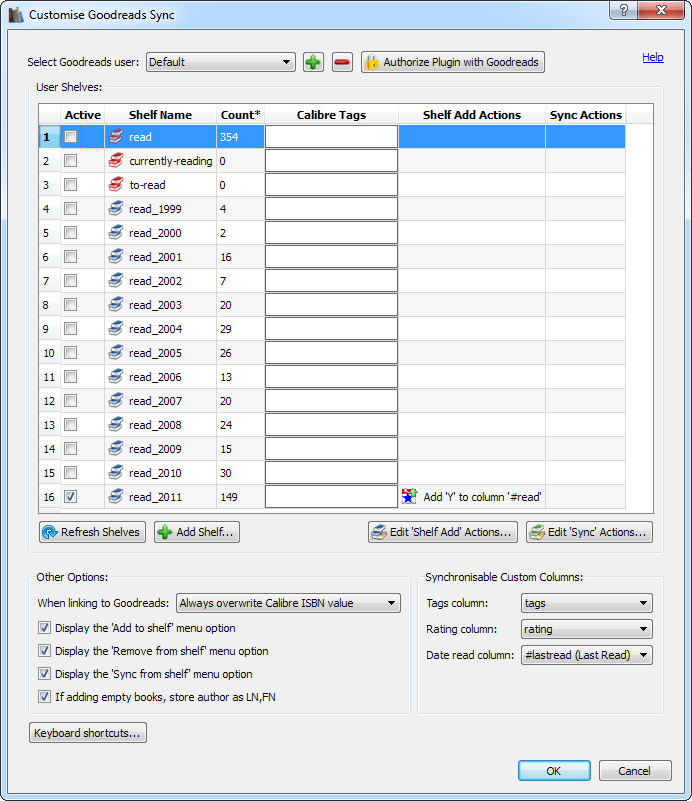Click the read_2004 shelf icon
692x801 pixels.
coord(116,328)
